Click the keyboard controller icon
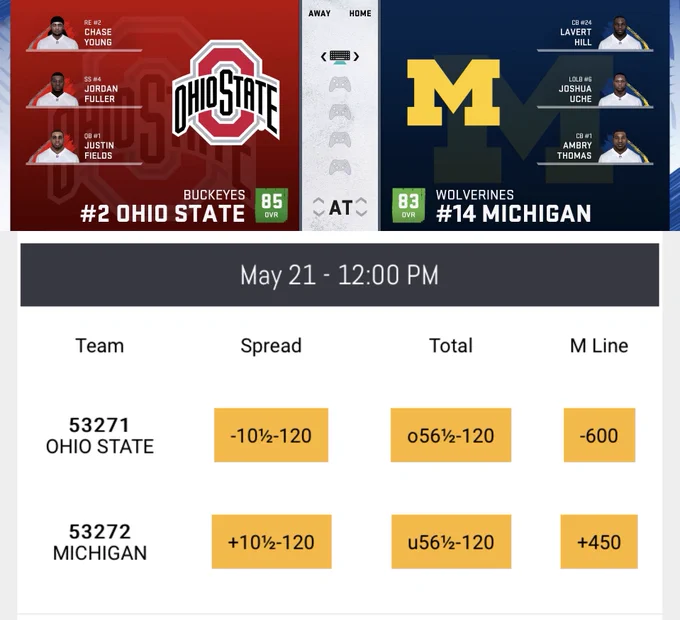680x620 pixels. point(340,57)
